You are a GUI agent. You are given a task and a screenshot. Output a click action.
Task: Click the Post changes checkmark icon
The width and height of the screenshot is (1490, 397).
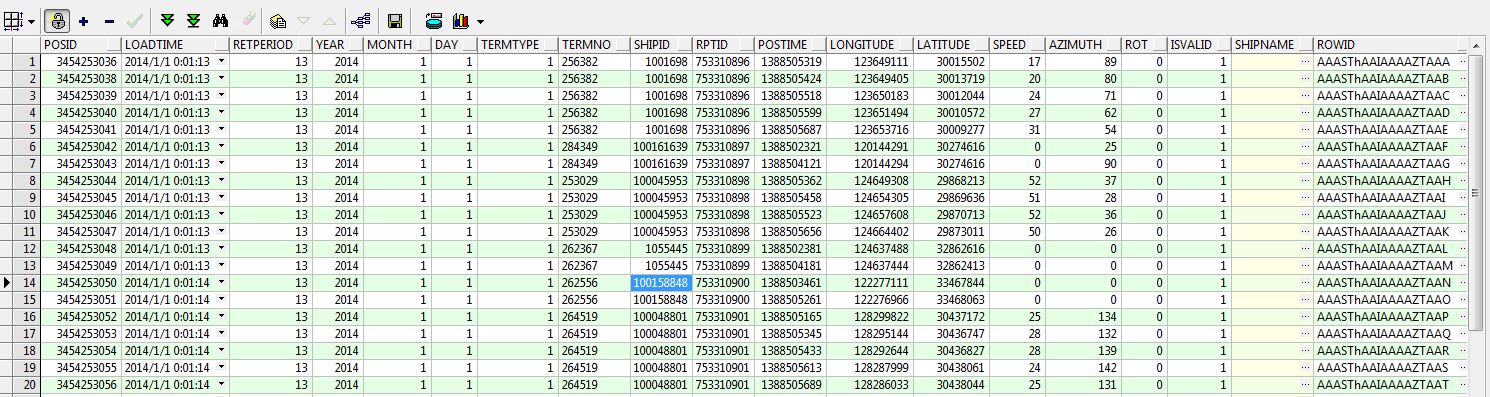[x=134, y=20]
